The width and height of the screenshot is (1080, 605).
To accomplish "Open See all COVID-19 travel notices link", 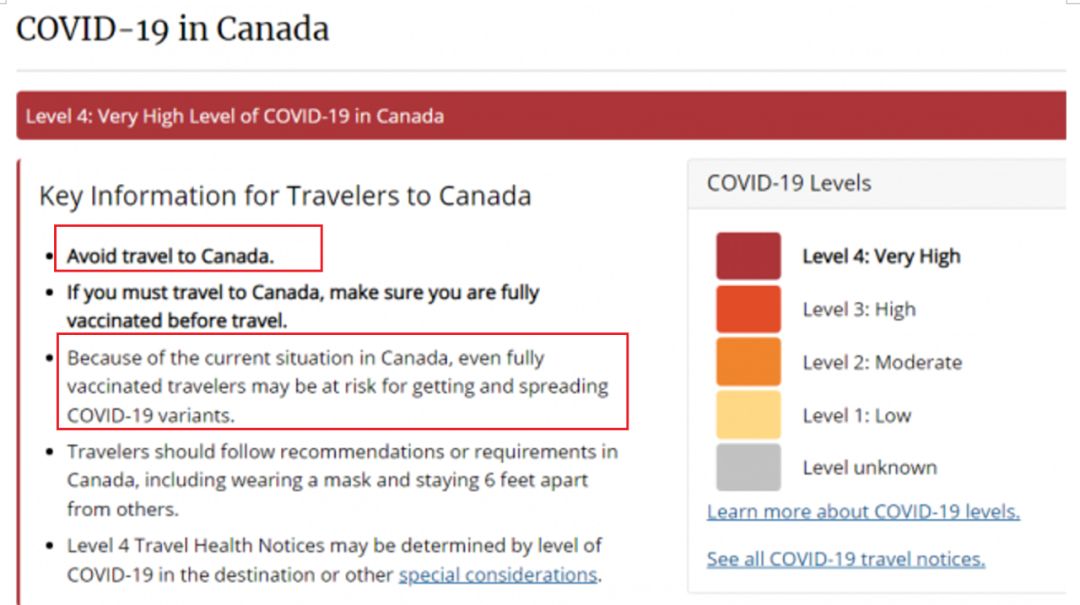I will [846, 559].
